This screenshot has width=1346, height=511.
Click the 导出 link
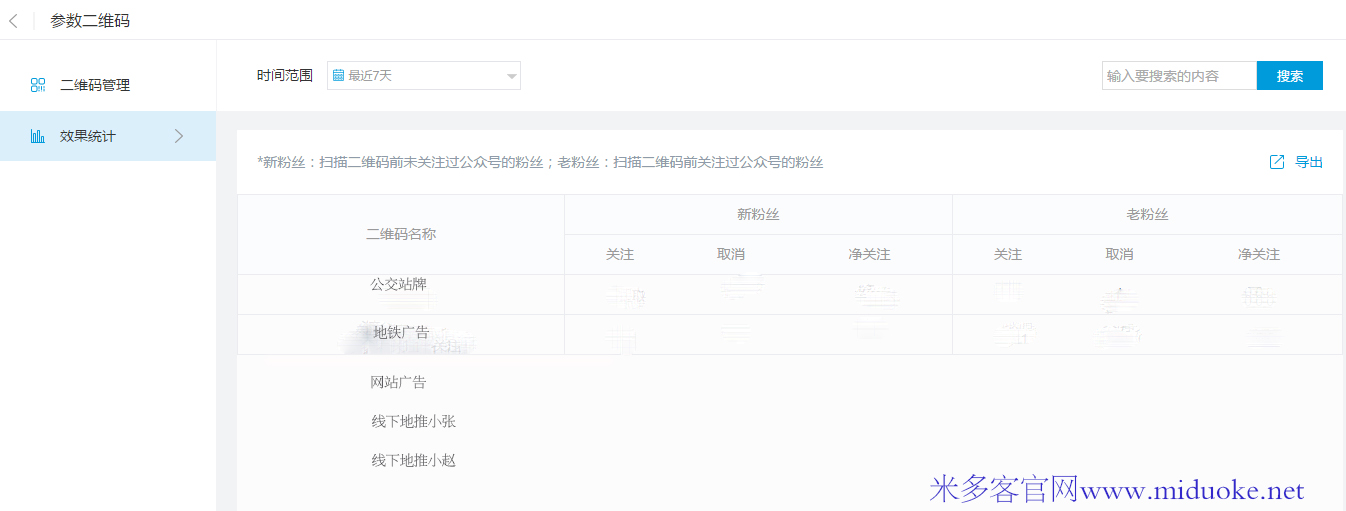click(1308, 162)
